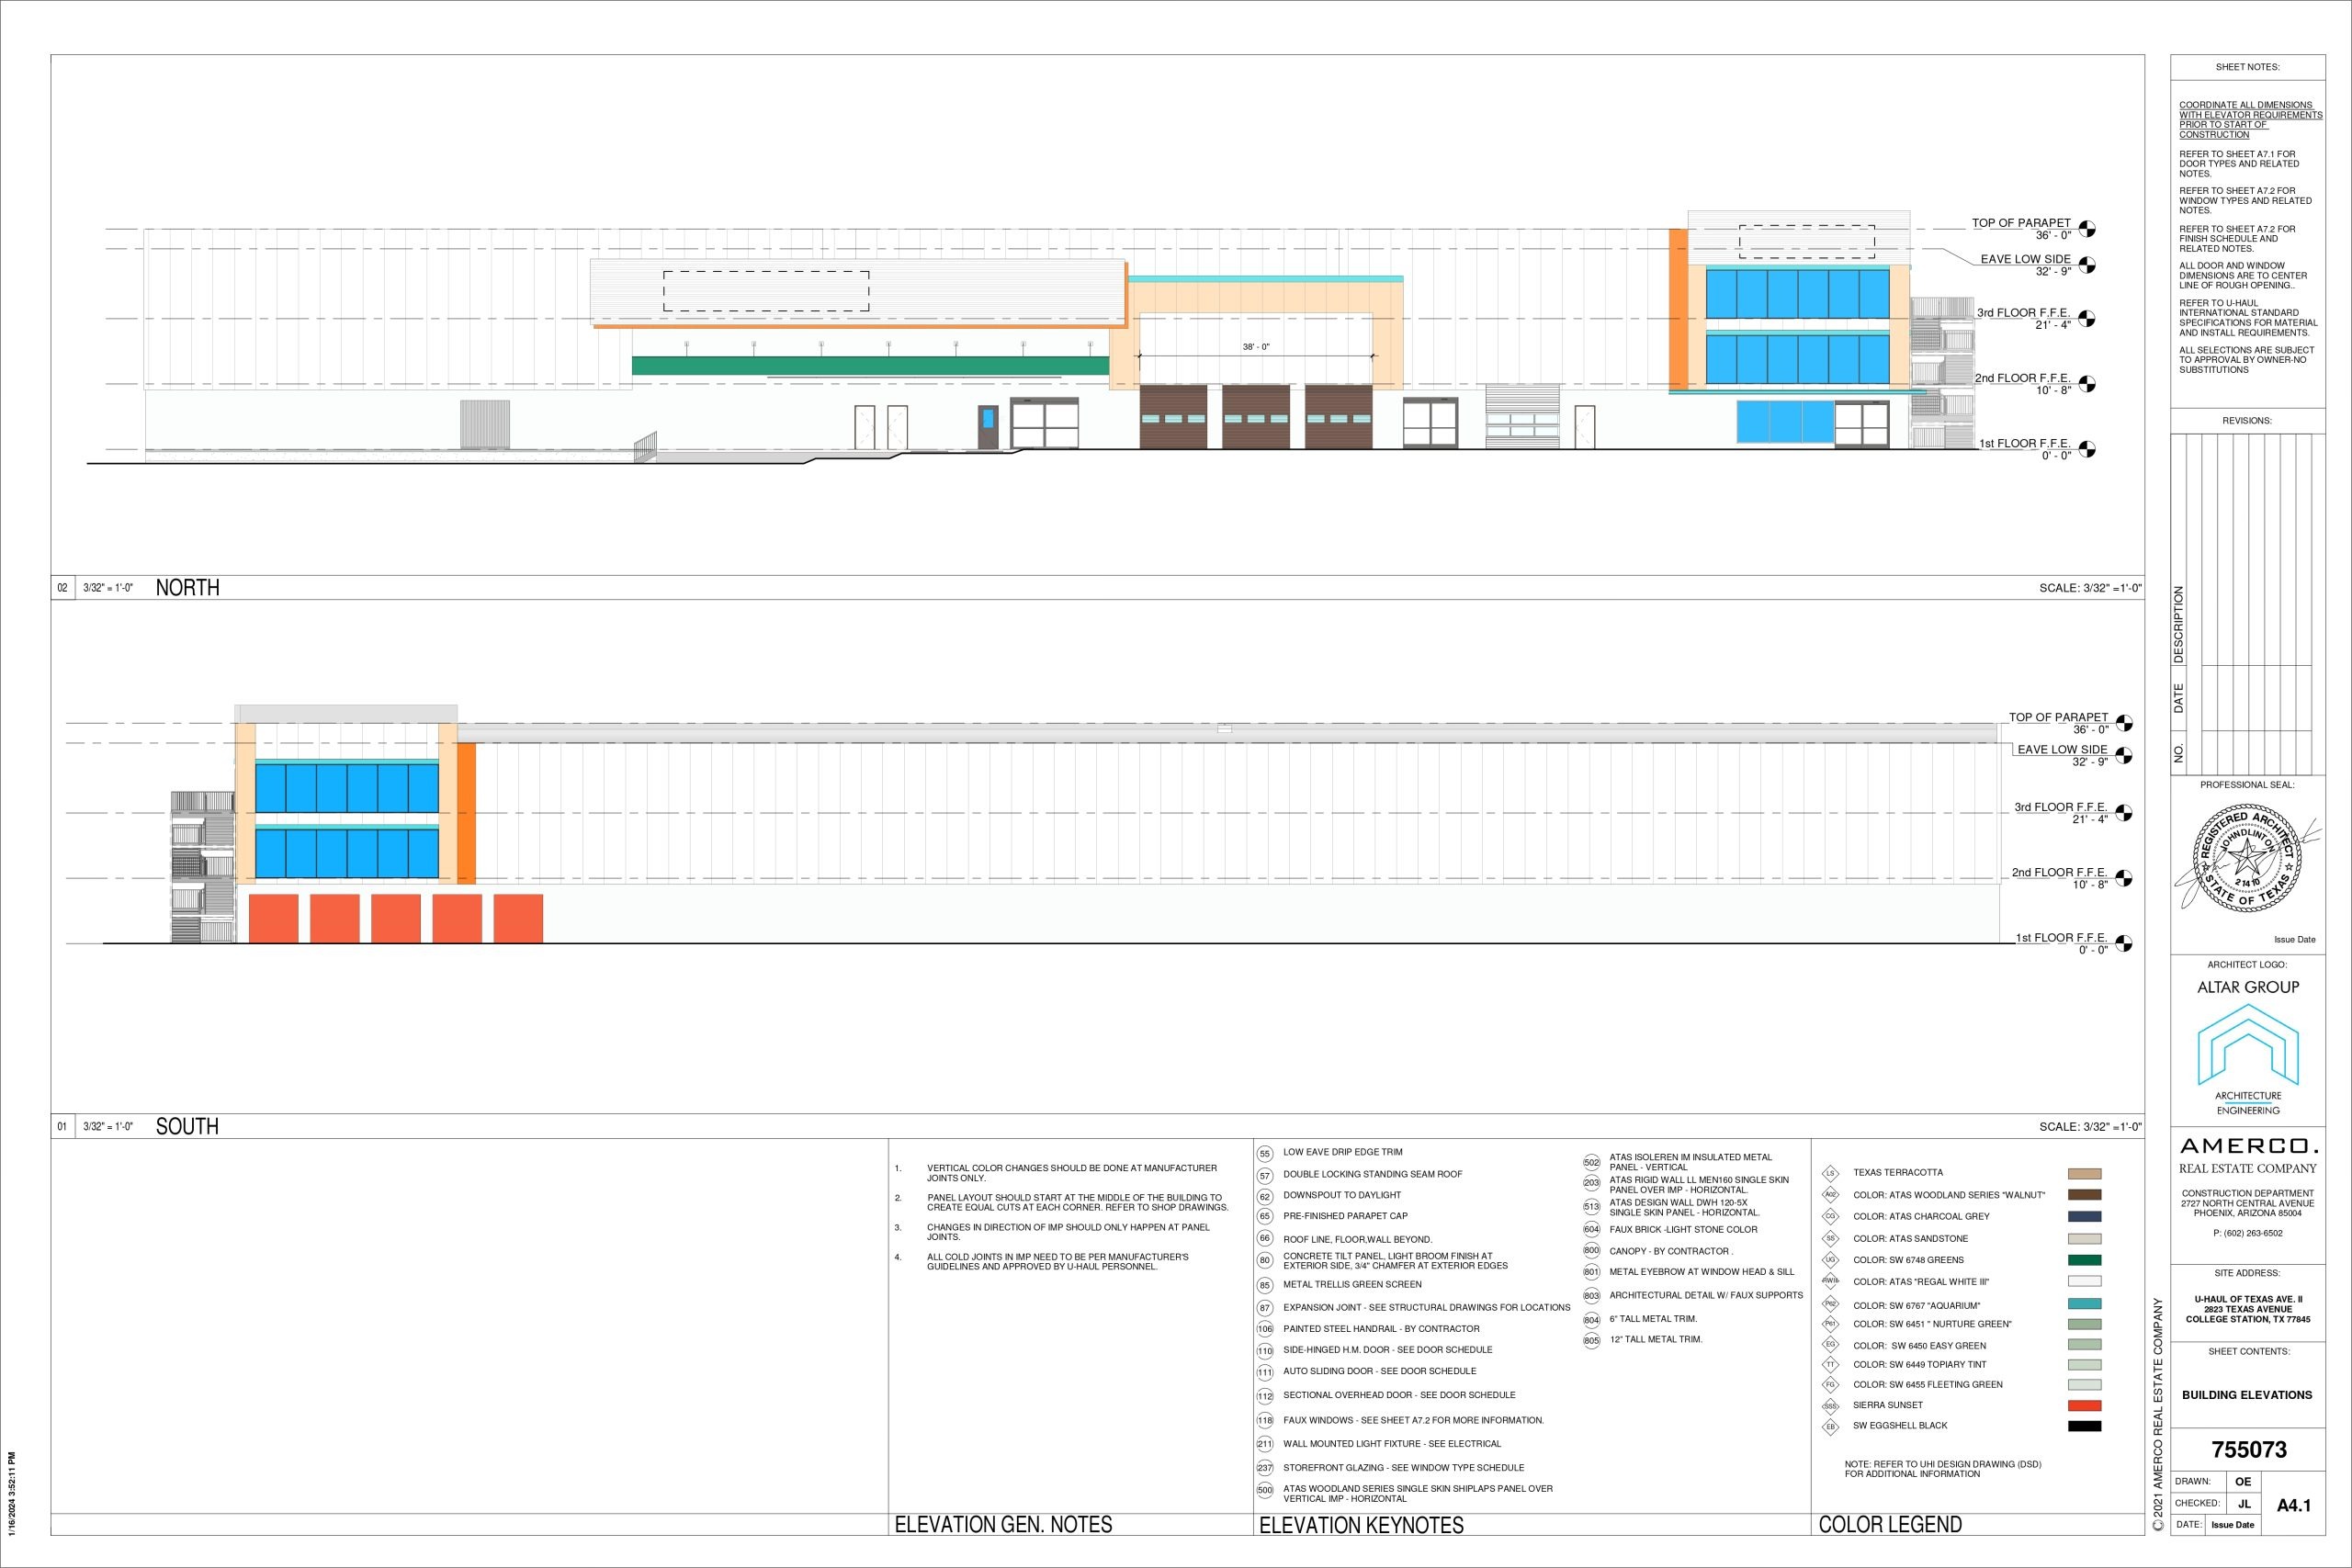Click the NORTH elevation view title

187,588
